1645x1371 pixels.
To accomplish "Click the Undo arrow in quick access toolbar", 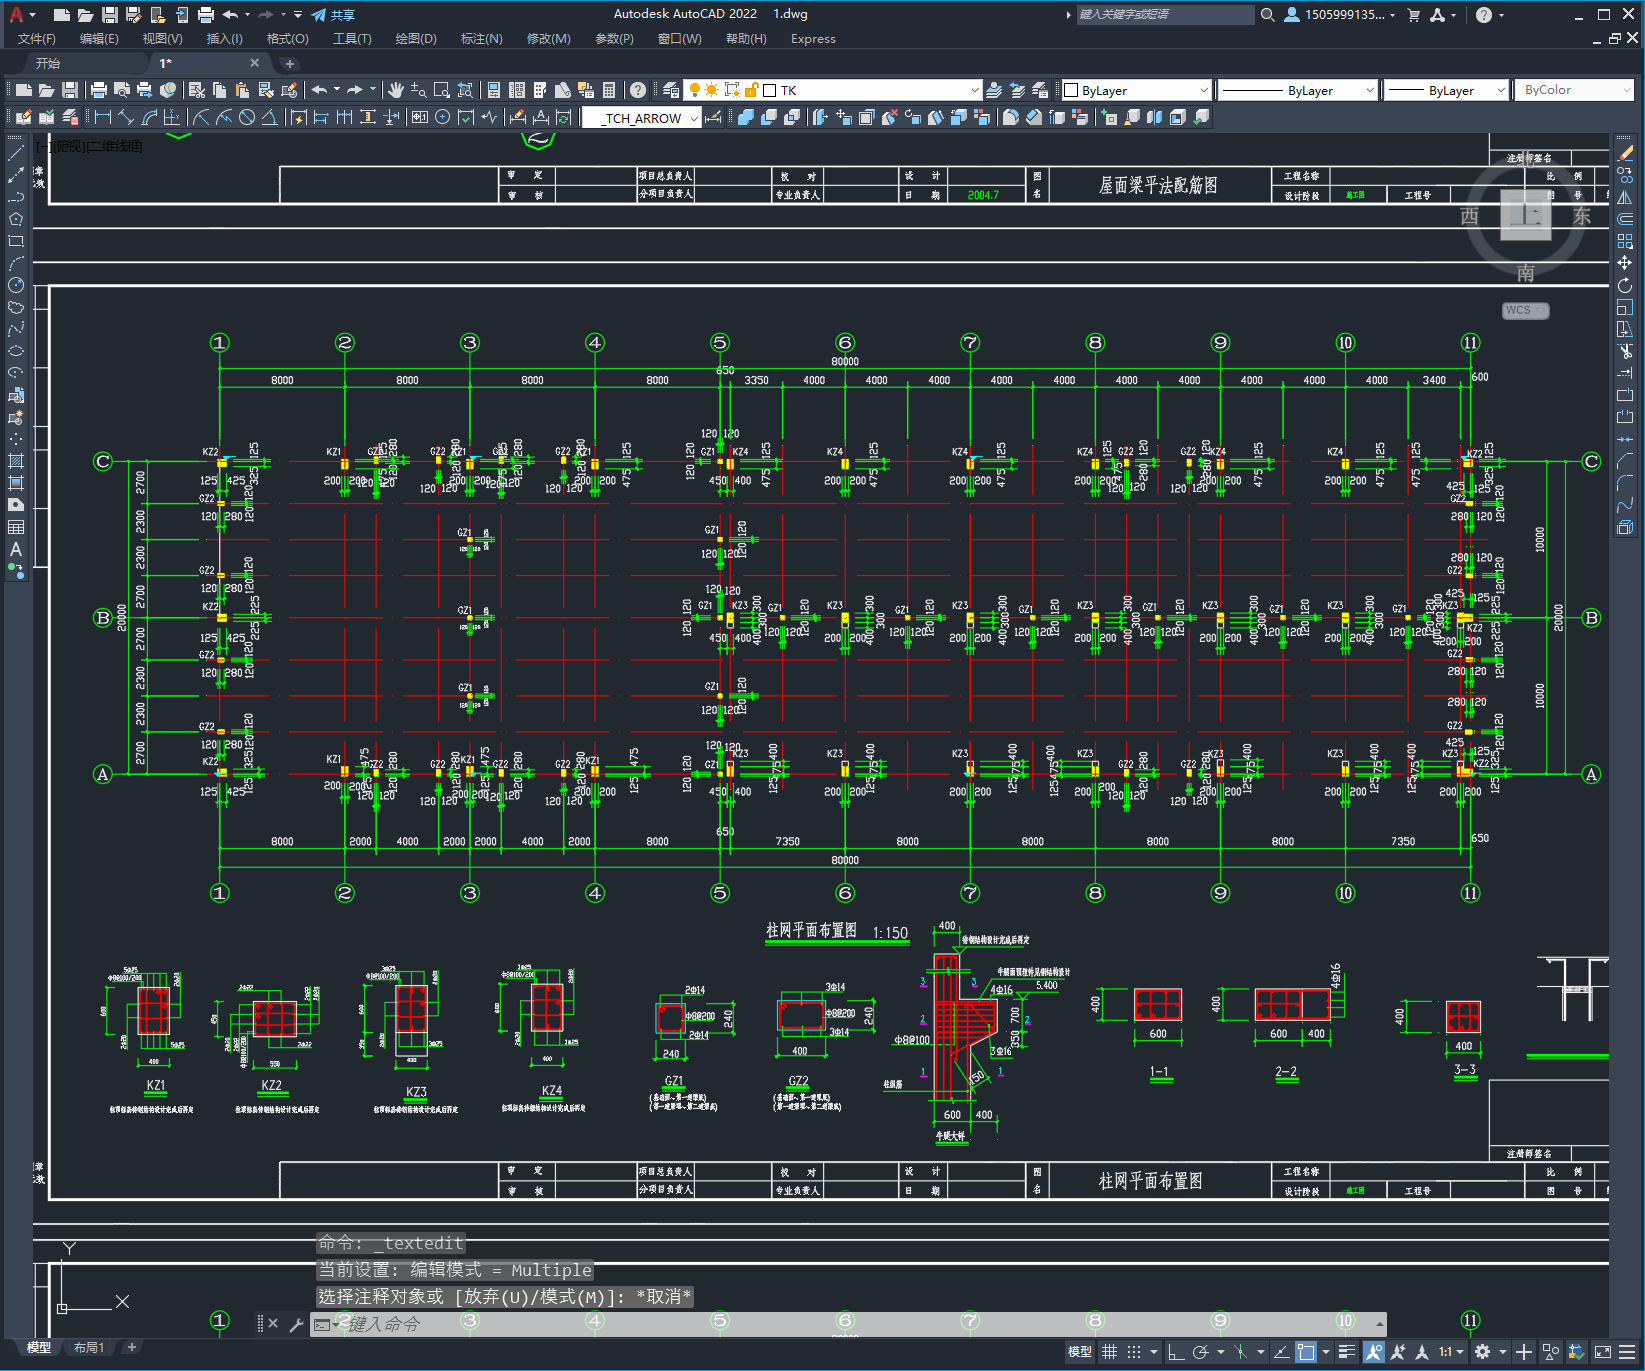I will tap(230, 15).
